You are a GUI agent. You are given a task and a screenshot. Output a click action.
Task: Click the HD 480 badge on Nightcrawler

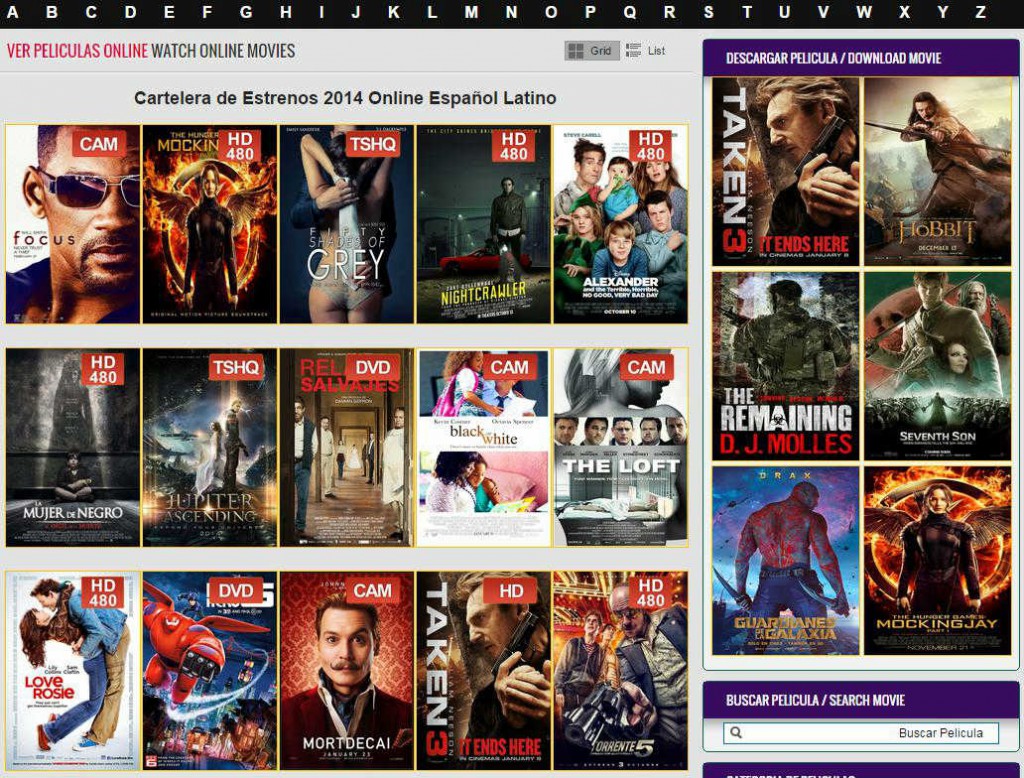[x=513, y=146]
